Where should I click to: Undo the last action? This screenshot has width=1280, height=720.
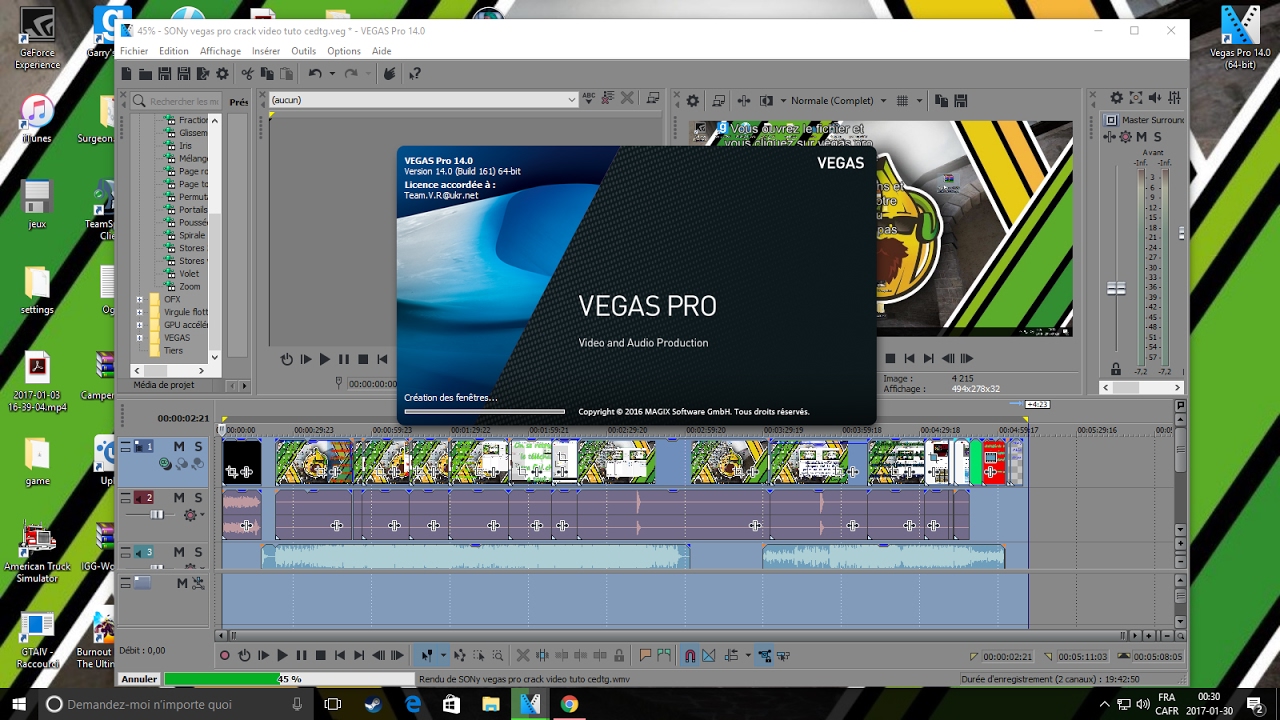click(315, 74)
